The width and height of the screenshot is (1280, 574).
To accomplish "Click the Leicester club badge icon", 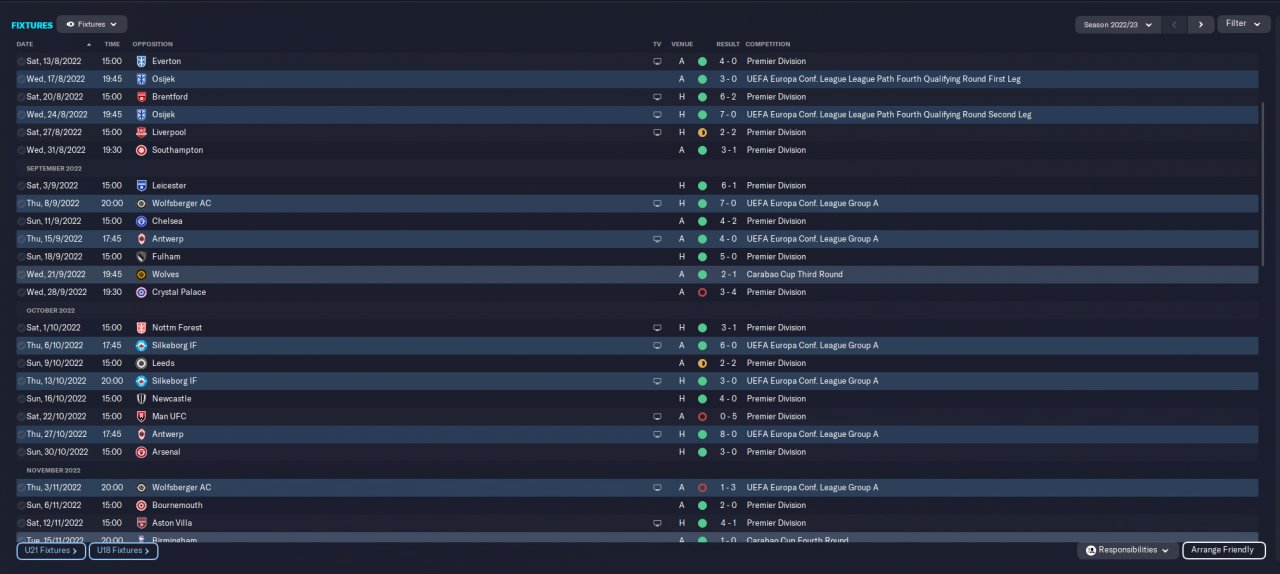I will (x=141, y=186).
